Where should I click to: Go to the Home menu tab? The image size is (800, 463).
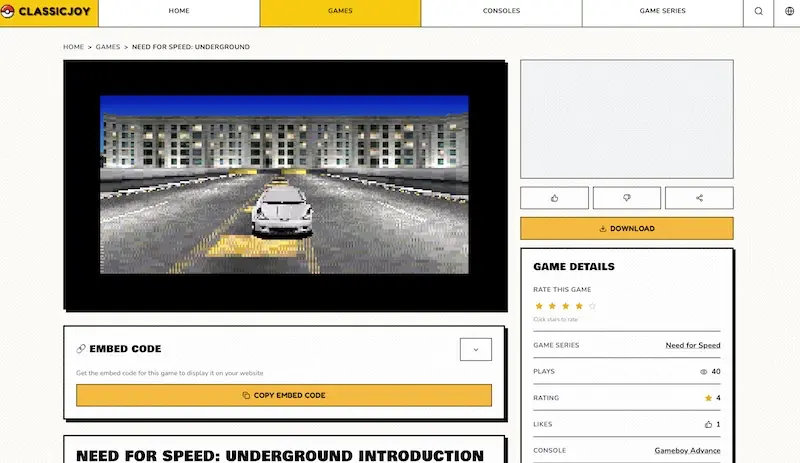[179, 11]
